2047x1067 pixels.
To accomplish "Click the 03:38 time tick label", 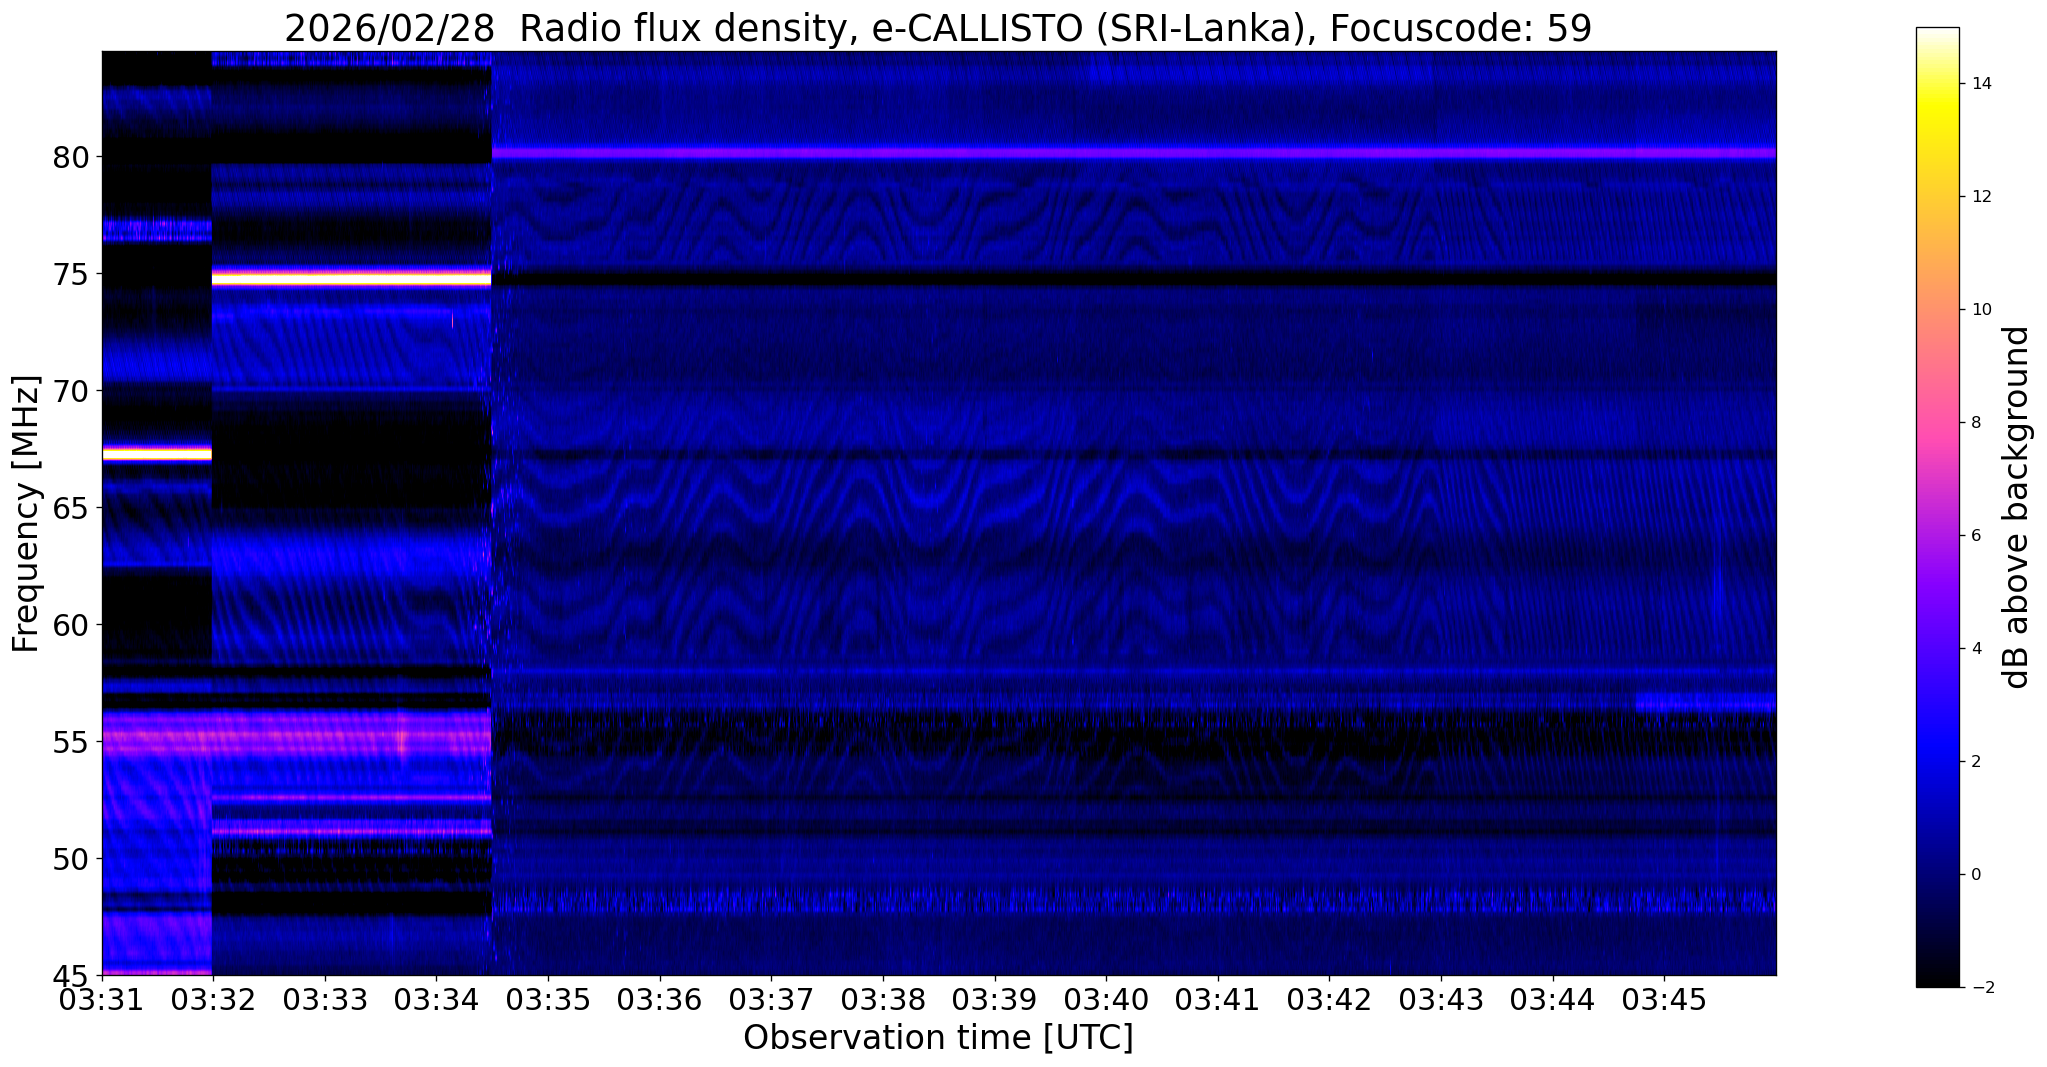I will [883, 999].
